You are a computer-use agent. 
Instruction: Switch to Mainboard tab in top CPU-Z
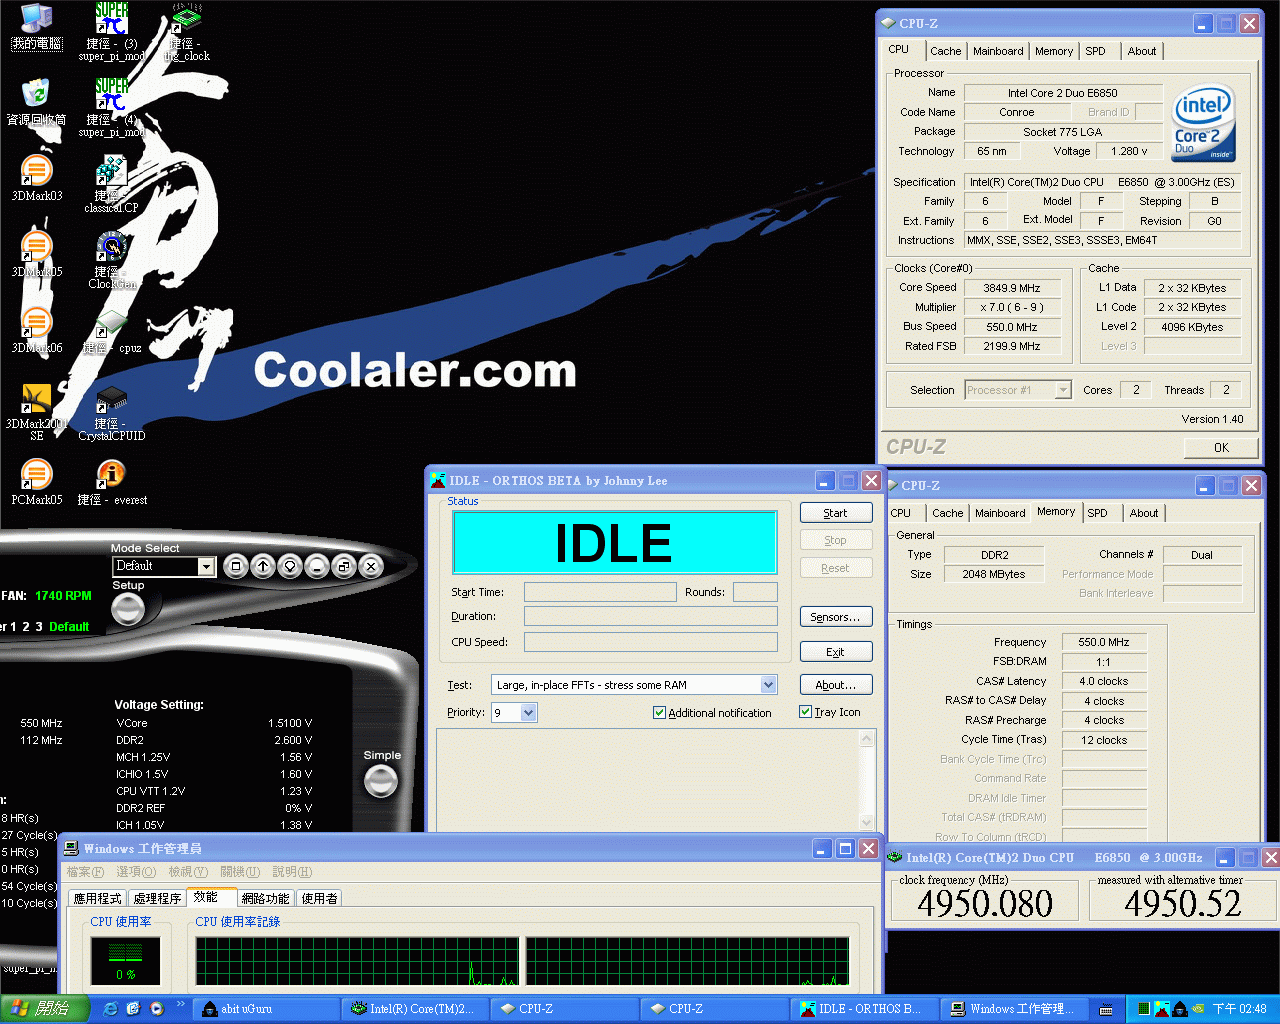pyautogui.click(x=998, y=51)
